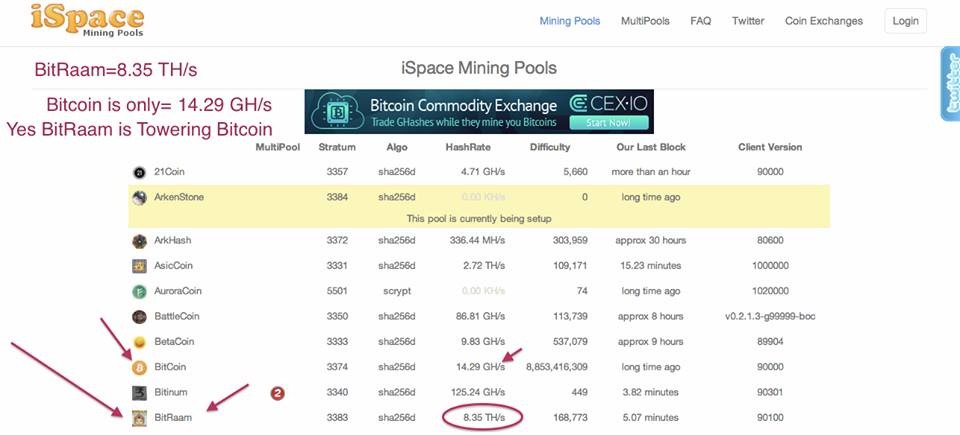Click the MultiPool column header
The width and height of the screenshot is (960, 435).
[277, 147]
